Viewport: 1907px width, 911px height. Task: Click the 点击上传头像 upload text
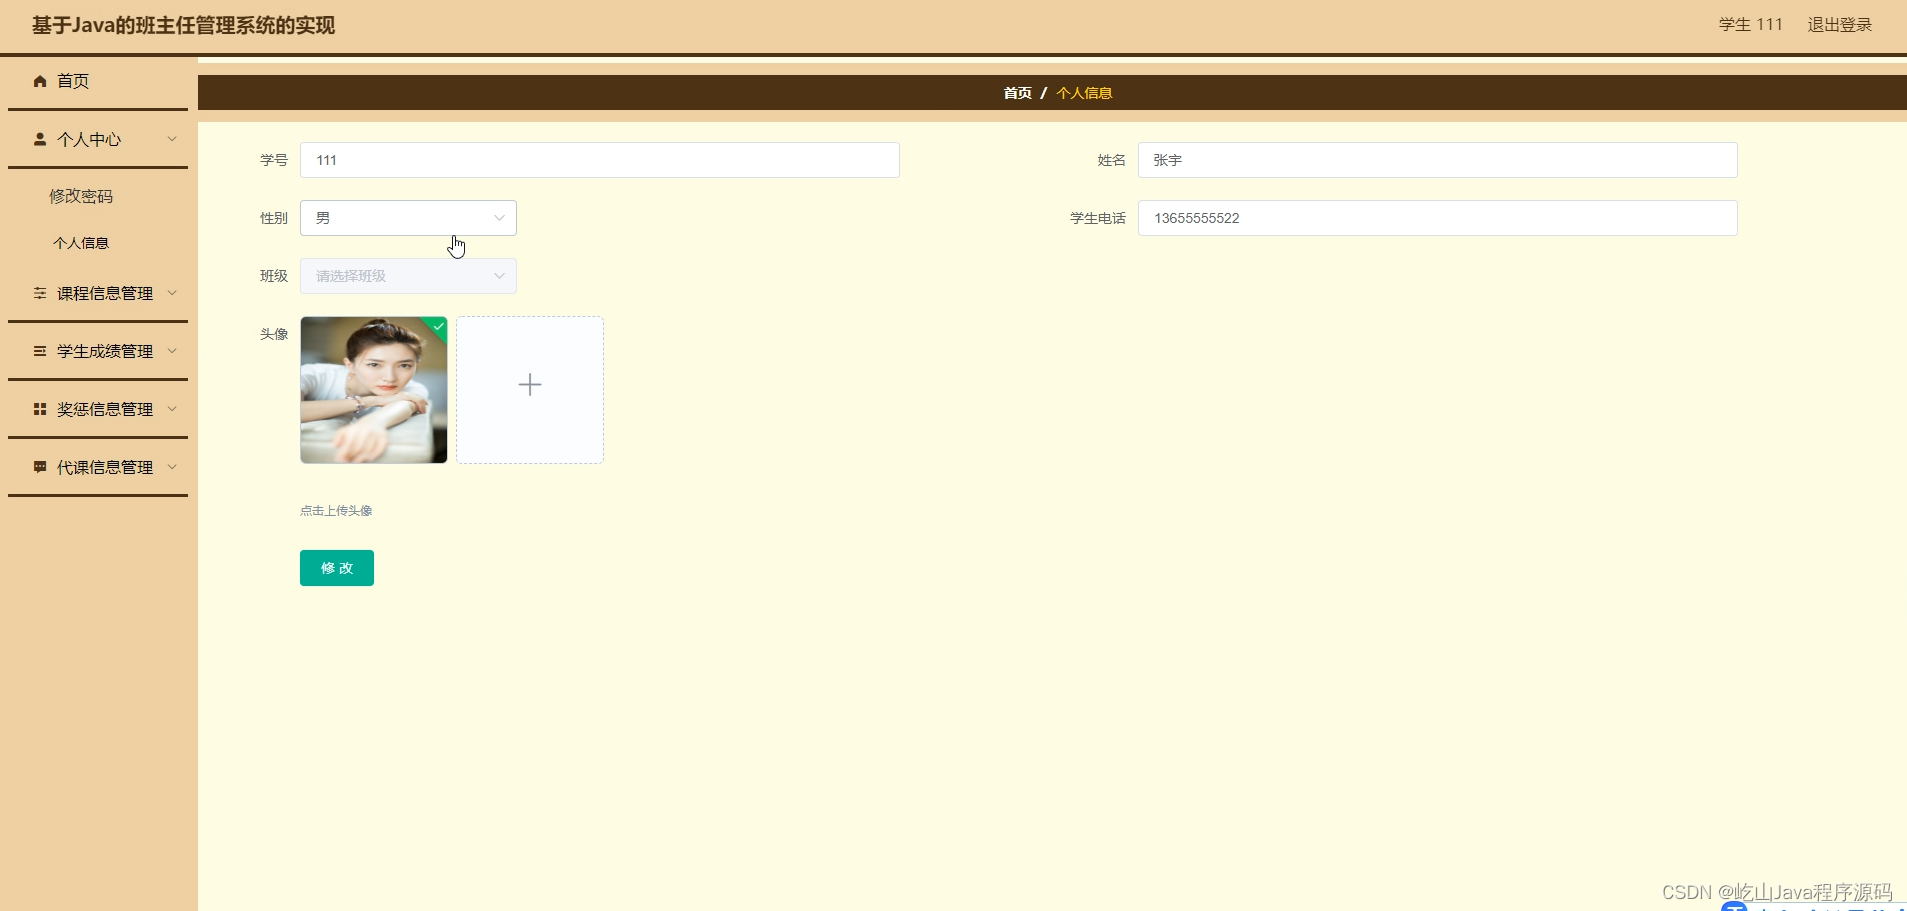point(335,509)
